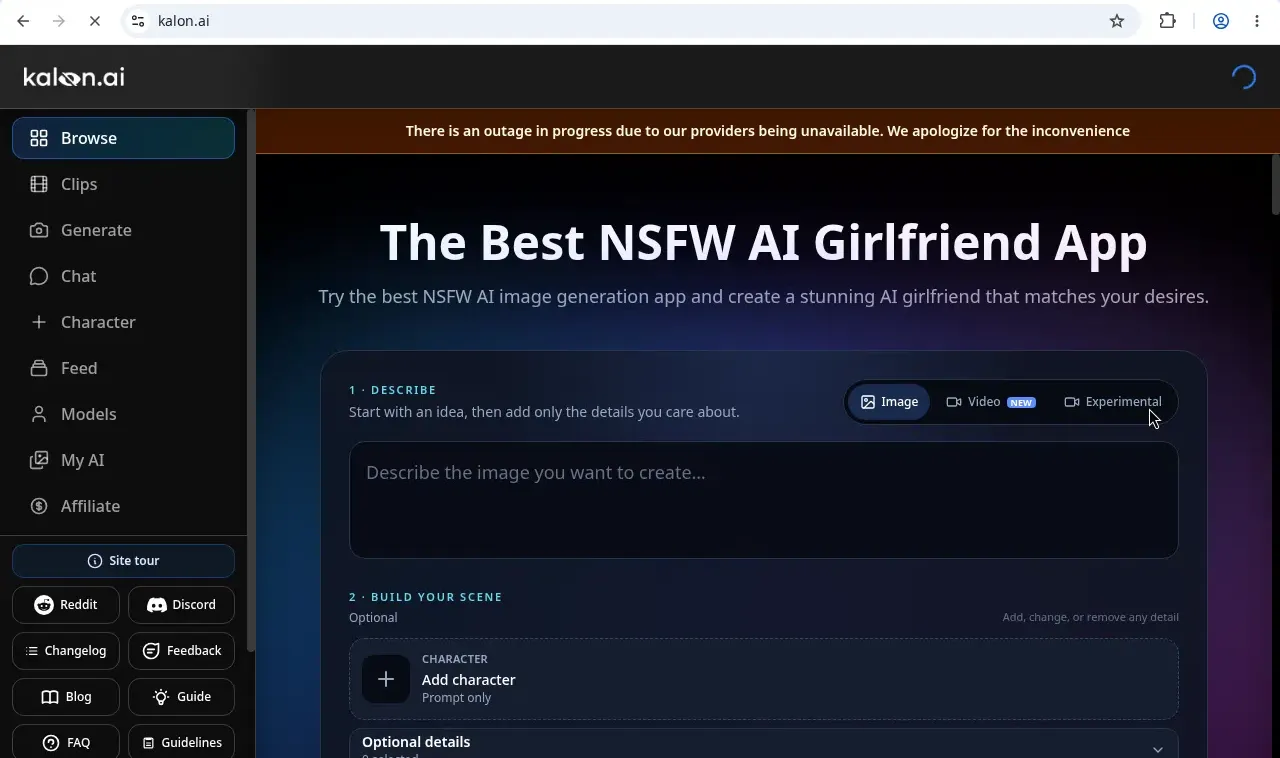Click the "Add, change, or remove any detail" text
Viewport: 1280px width, 758px height.
click(1091, 617)
